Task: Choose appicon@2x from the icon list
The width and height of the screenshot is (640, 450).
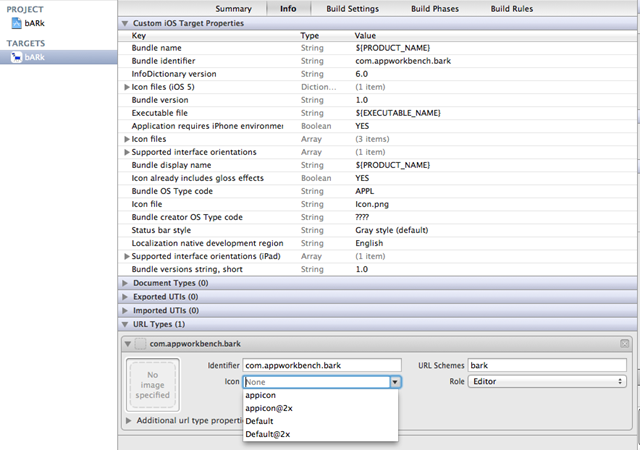Action: [x=270, y=408]
